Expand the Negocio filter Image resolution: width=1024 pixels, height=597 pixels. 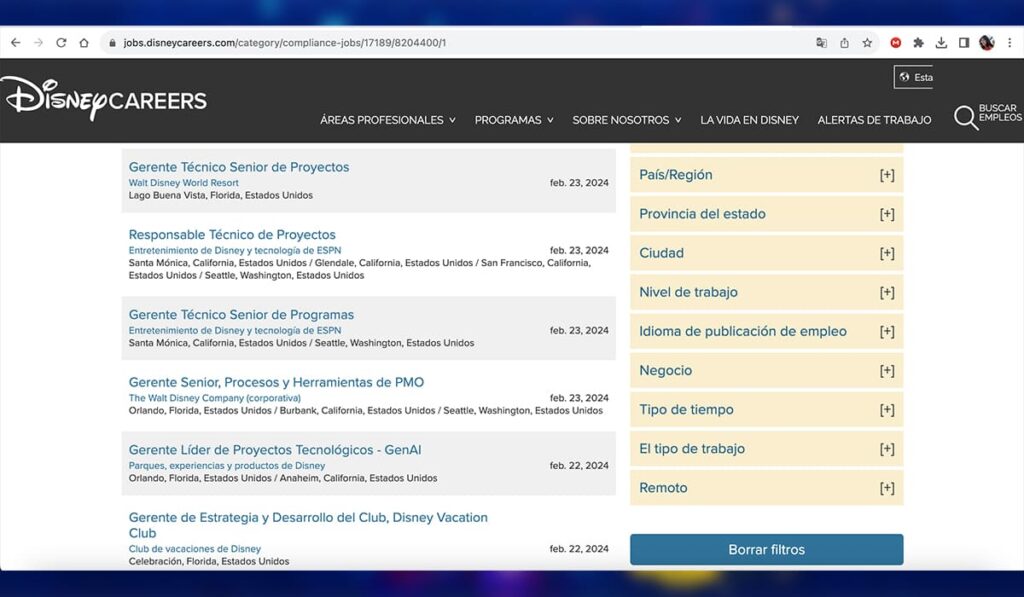(767, 371)
